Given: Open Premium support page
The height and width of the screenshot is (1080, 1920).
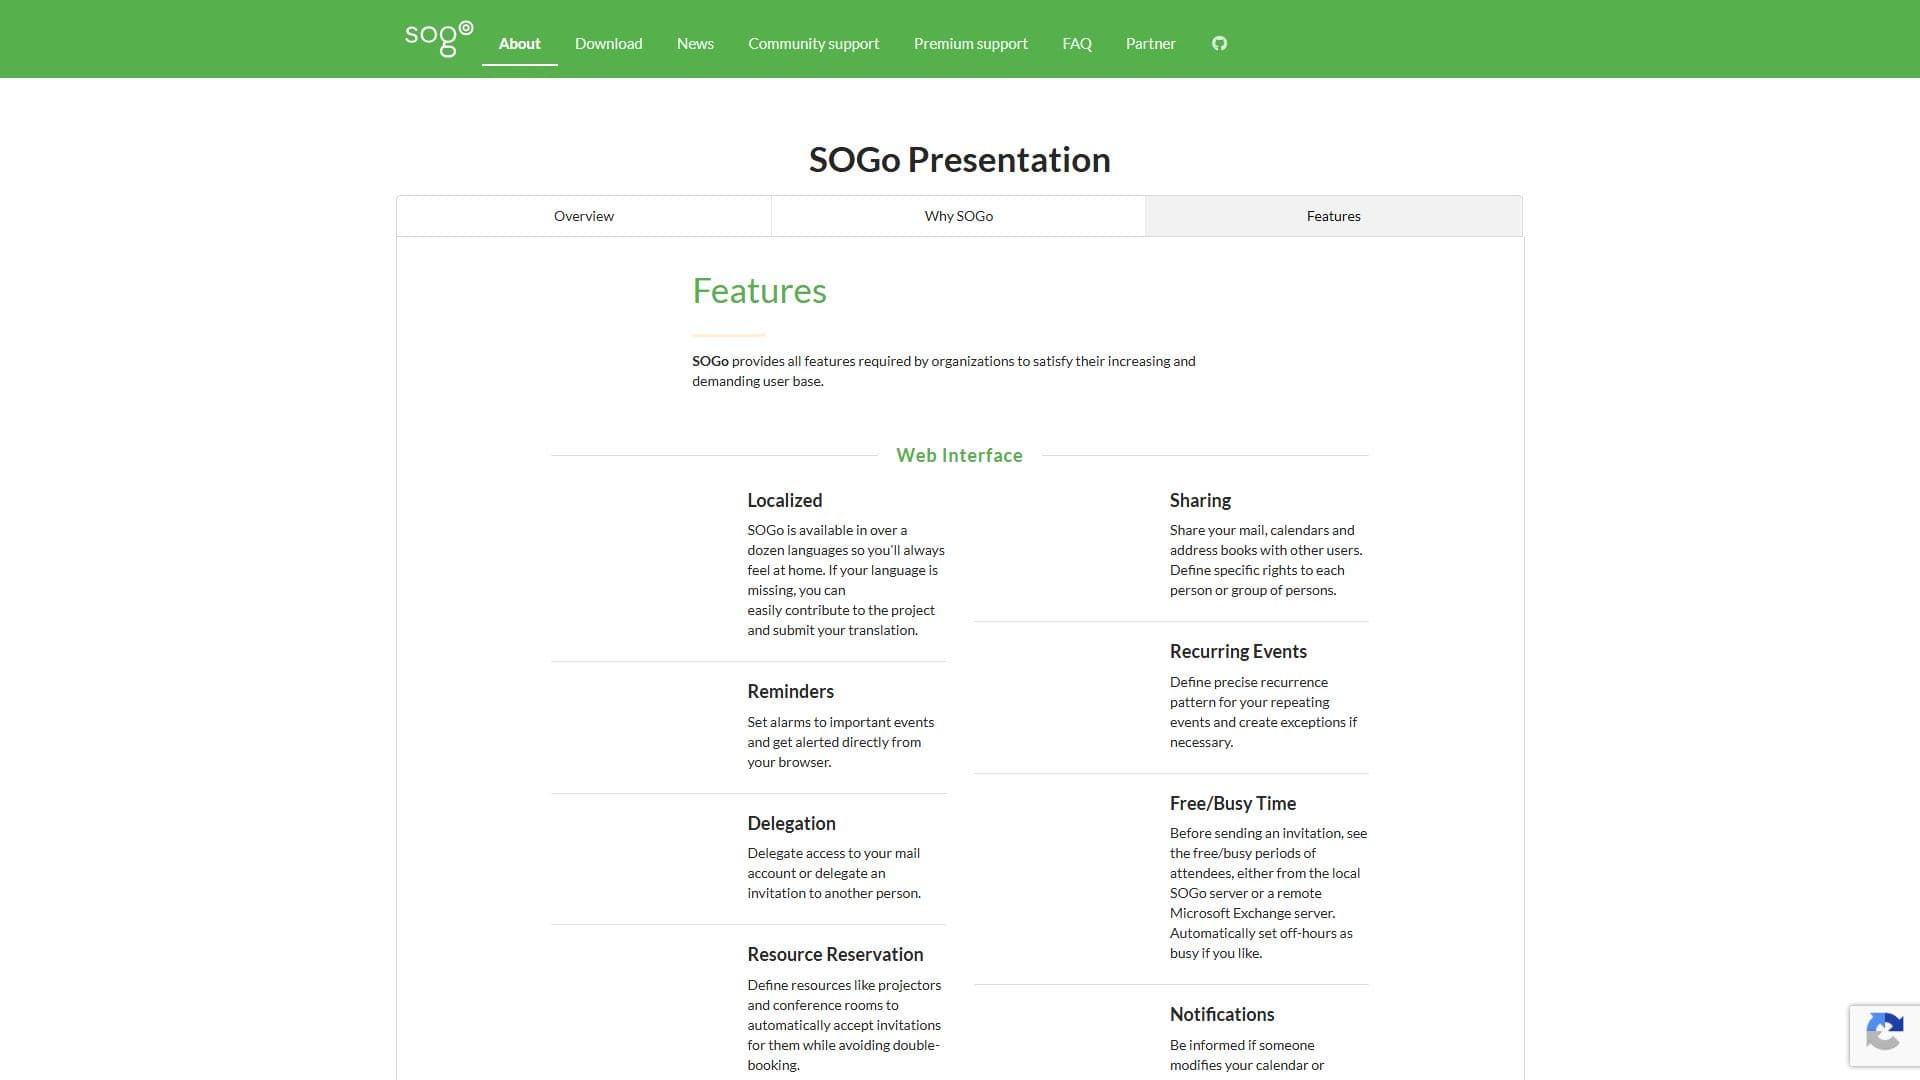Looking at the screenshot, I should [x=971, y=43].
